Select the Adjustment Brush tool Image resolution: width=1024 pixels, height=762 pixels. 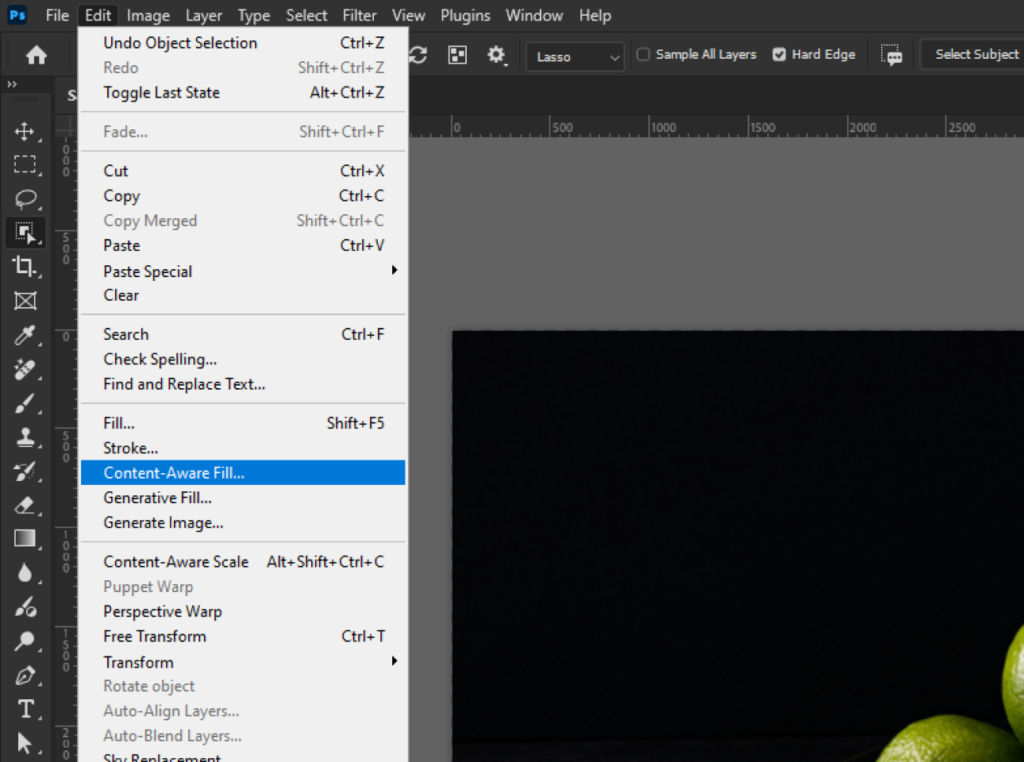click(25, 607)
